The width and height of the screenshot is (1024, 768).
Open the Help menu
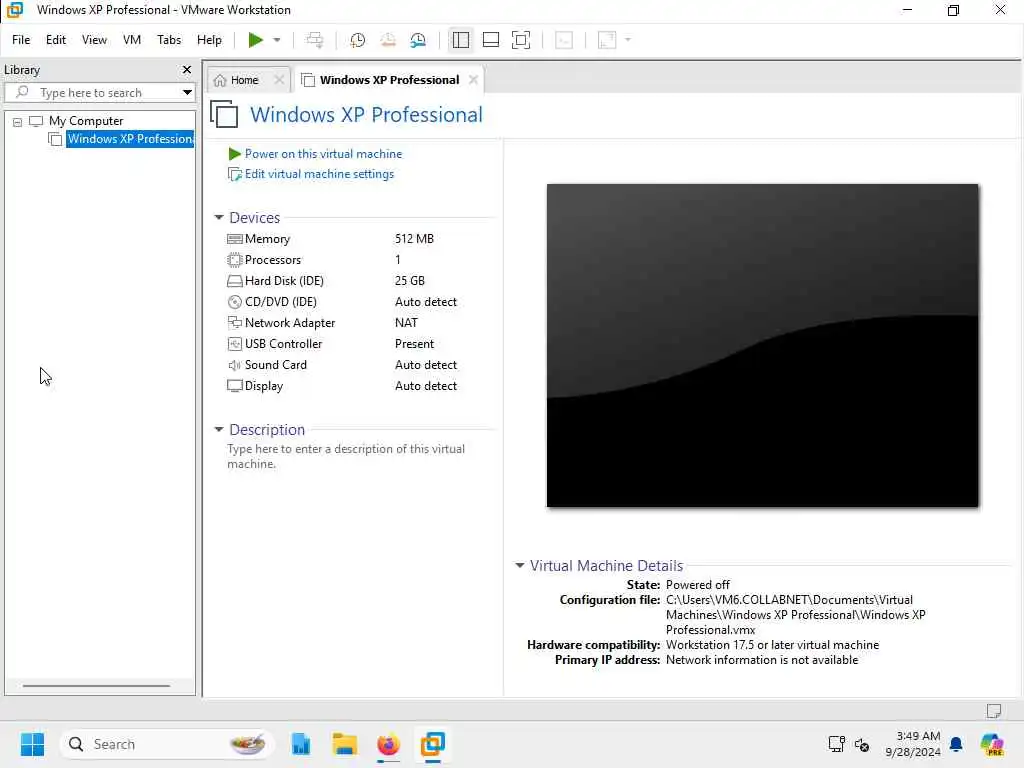pos(209,40)
